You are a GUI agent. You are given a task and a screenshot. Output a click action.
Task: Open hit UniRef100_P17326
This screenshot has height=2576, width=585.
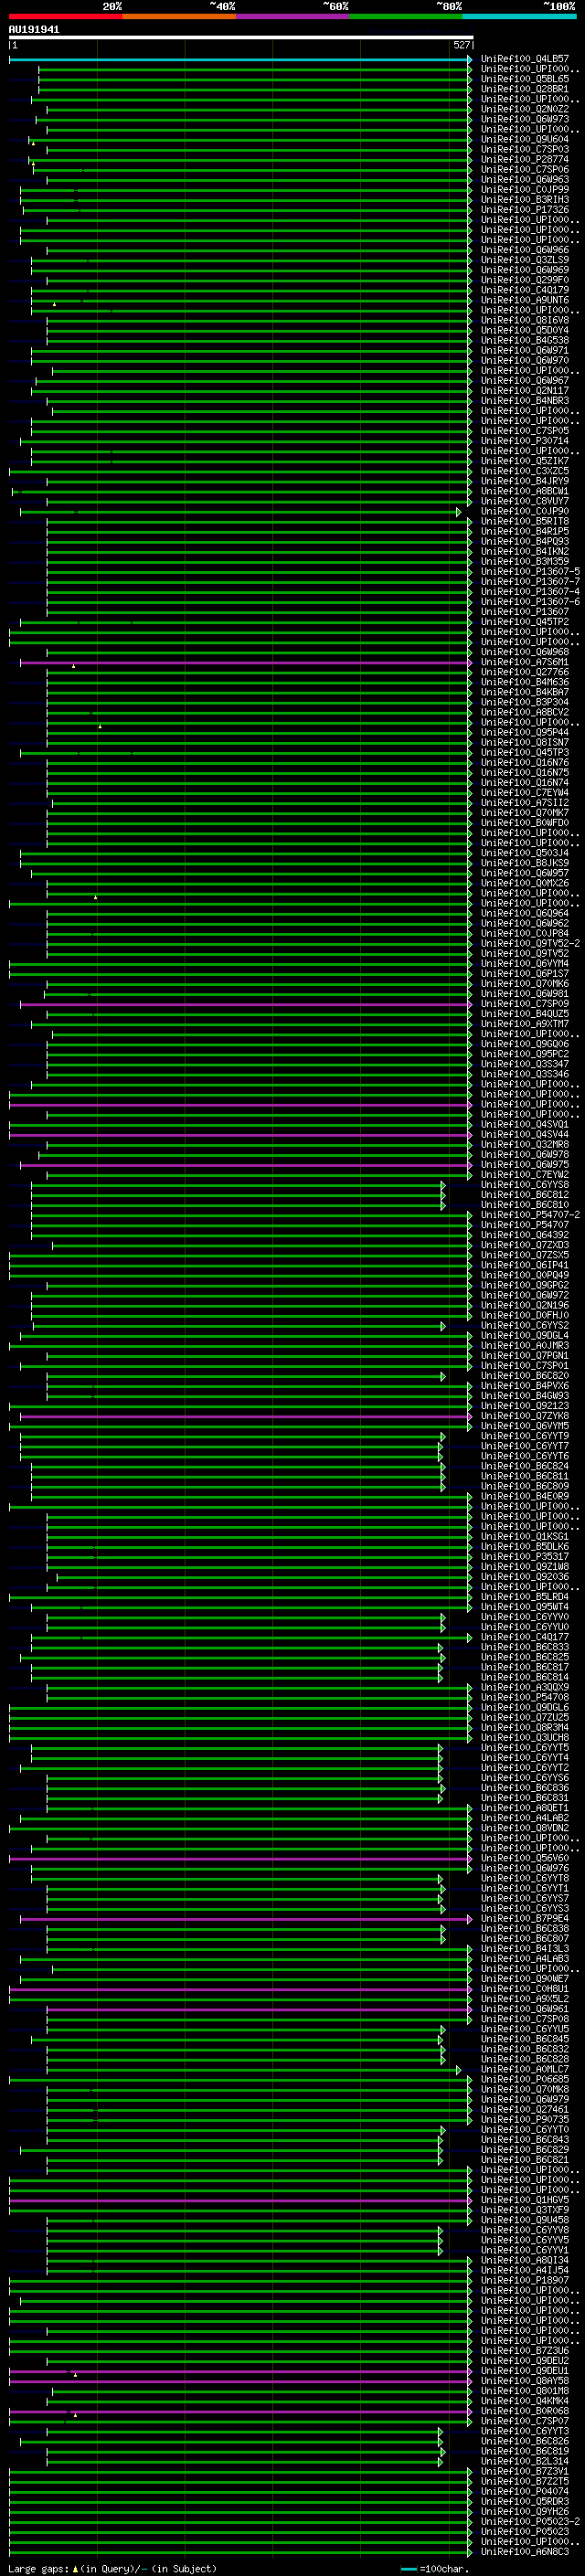coord(525,209)
